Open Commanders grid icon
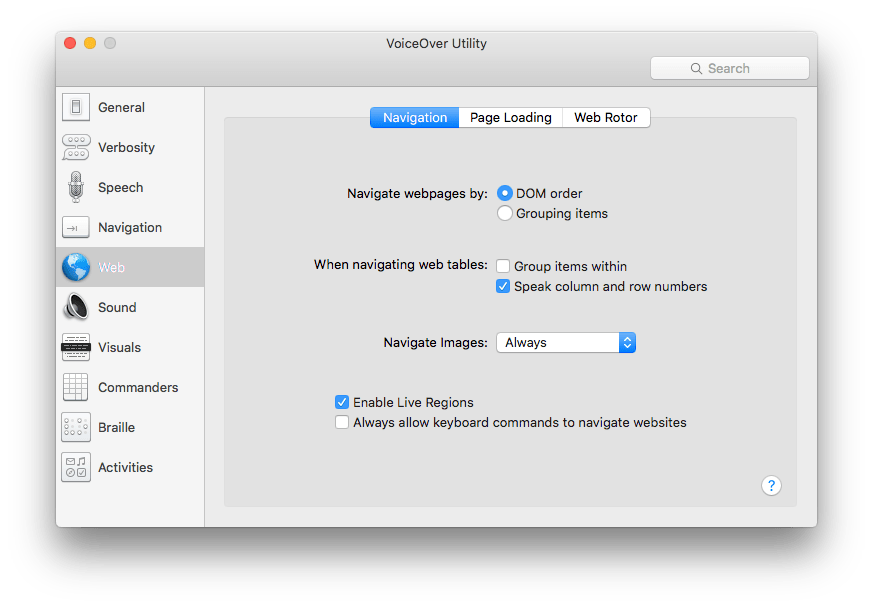873x607 pixels. click(x=76, y=387)
